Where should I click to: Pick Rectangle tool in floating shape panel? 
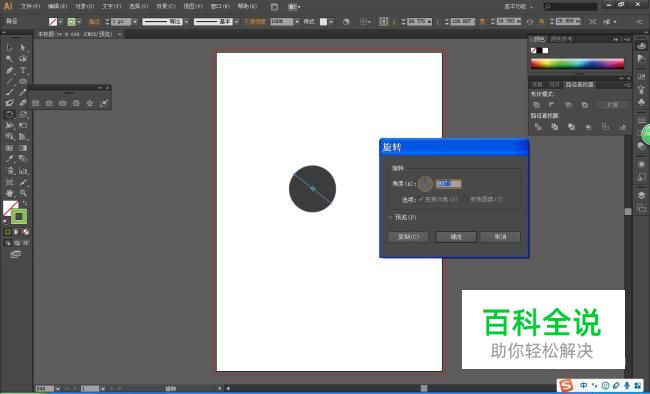point(36,103)
